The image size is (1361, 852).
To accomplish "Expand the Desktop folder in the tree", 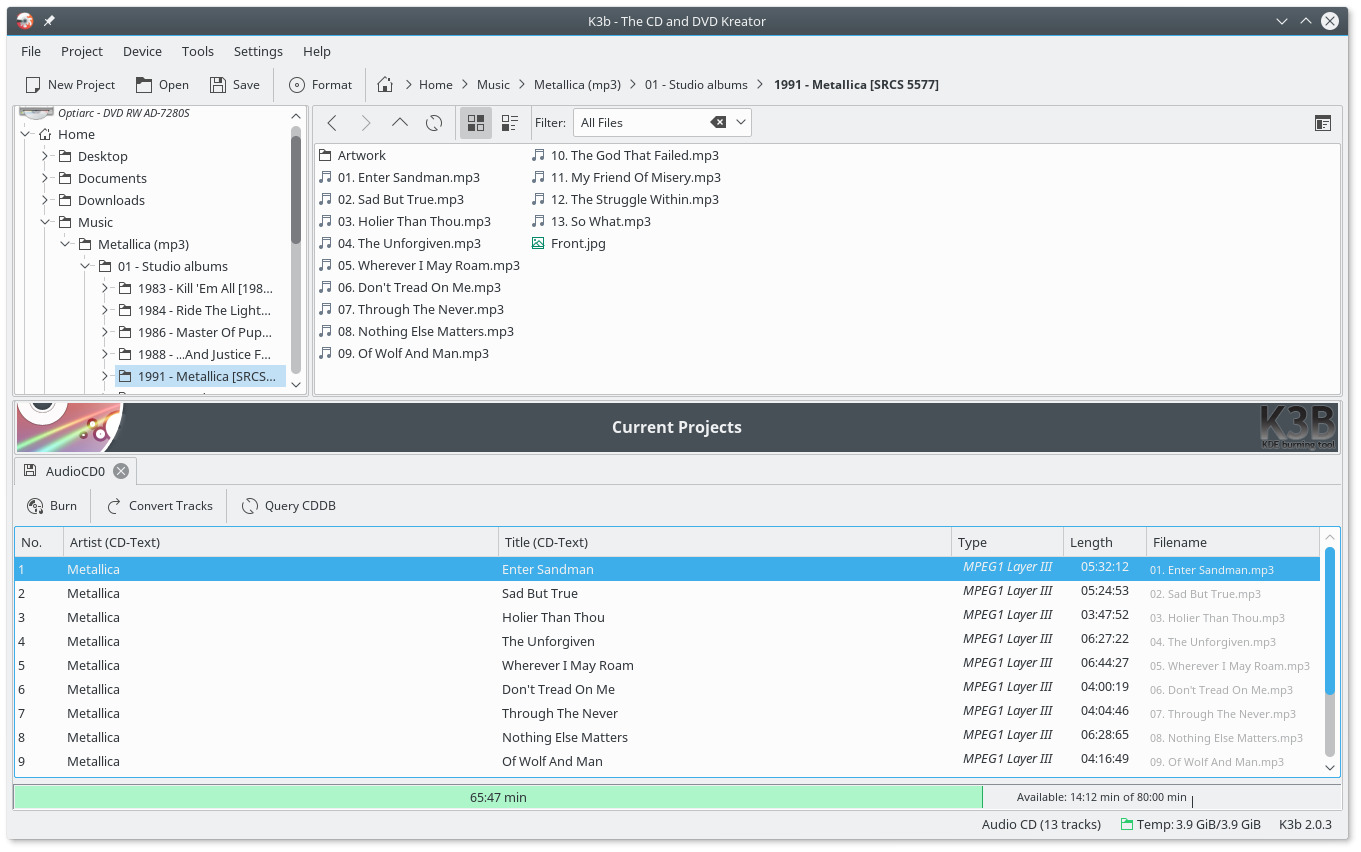I will pos(45,156).
